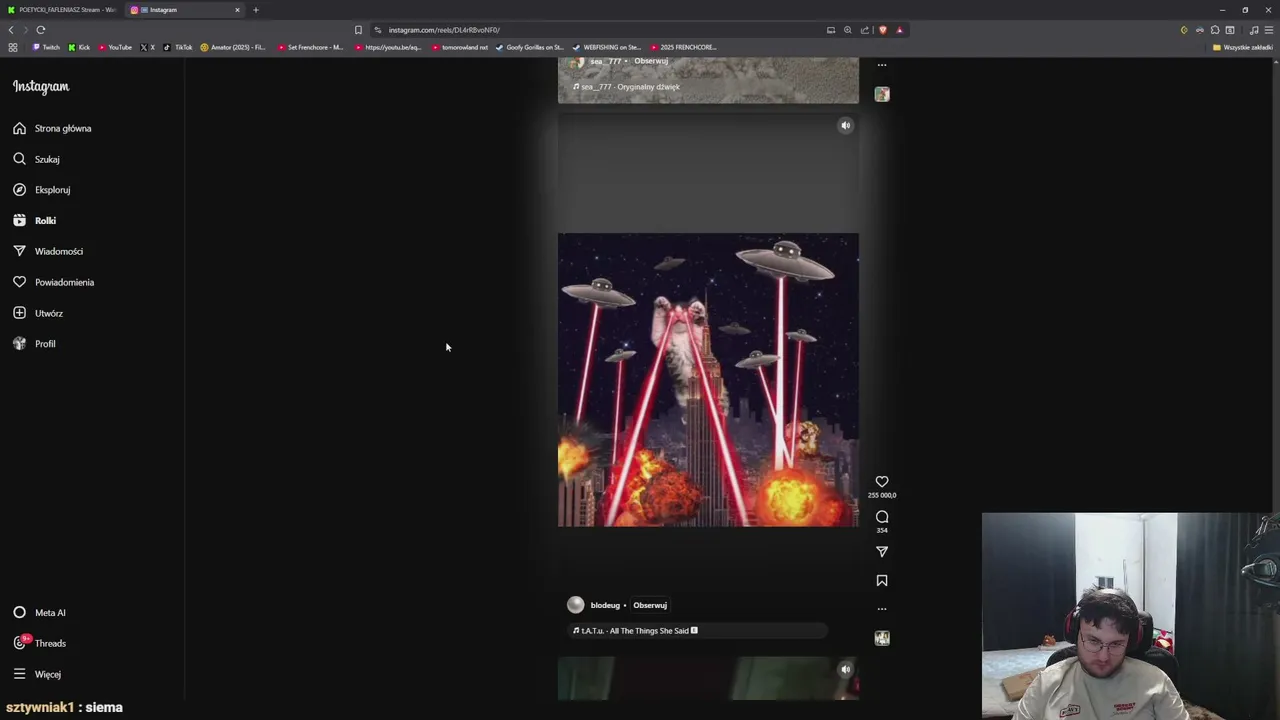Toggle sound on the bottom reel
Image resolution: width=1280 pixels, height=720 pixels.
[x=846, y=670]
